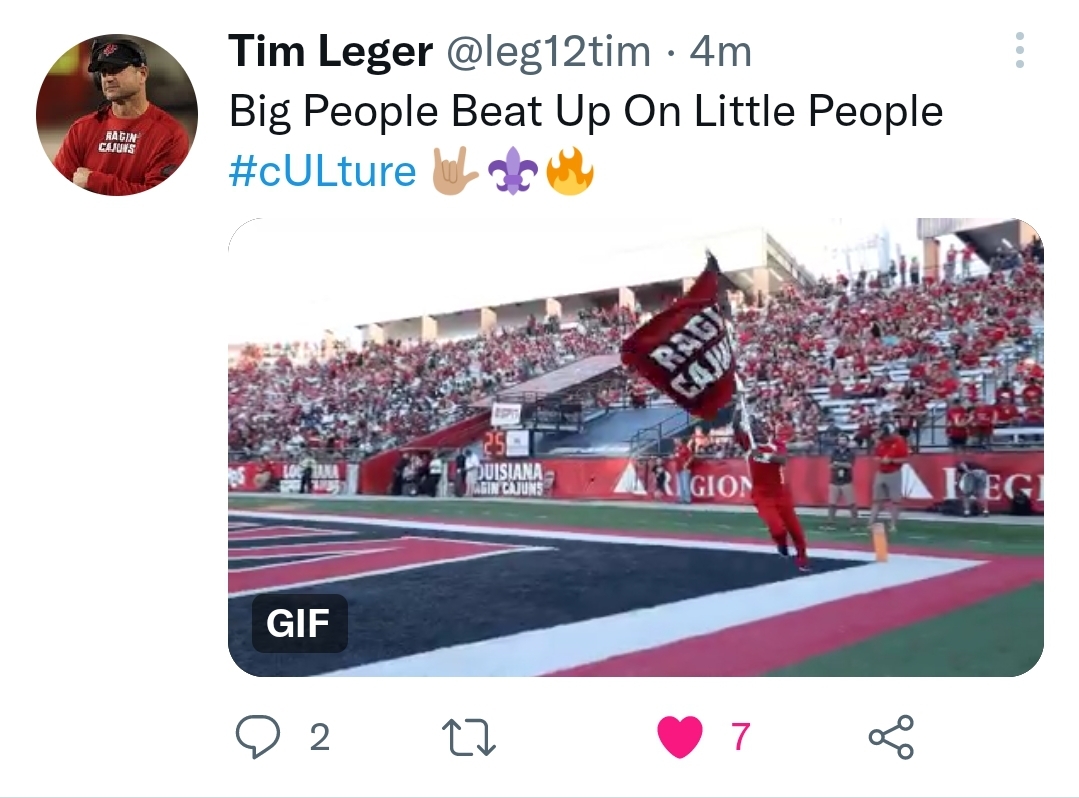View the 2 replies count
The height and width of the screenshot is (798, 1079).
pos(319,737)
